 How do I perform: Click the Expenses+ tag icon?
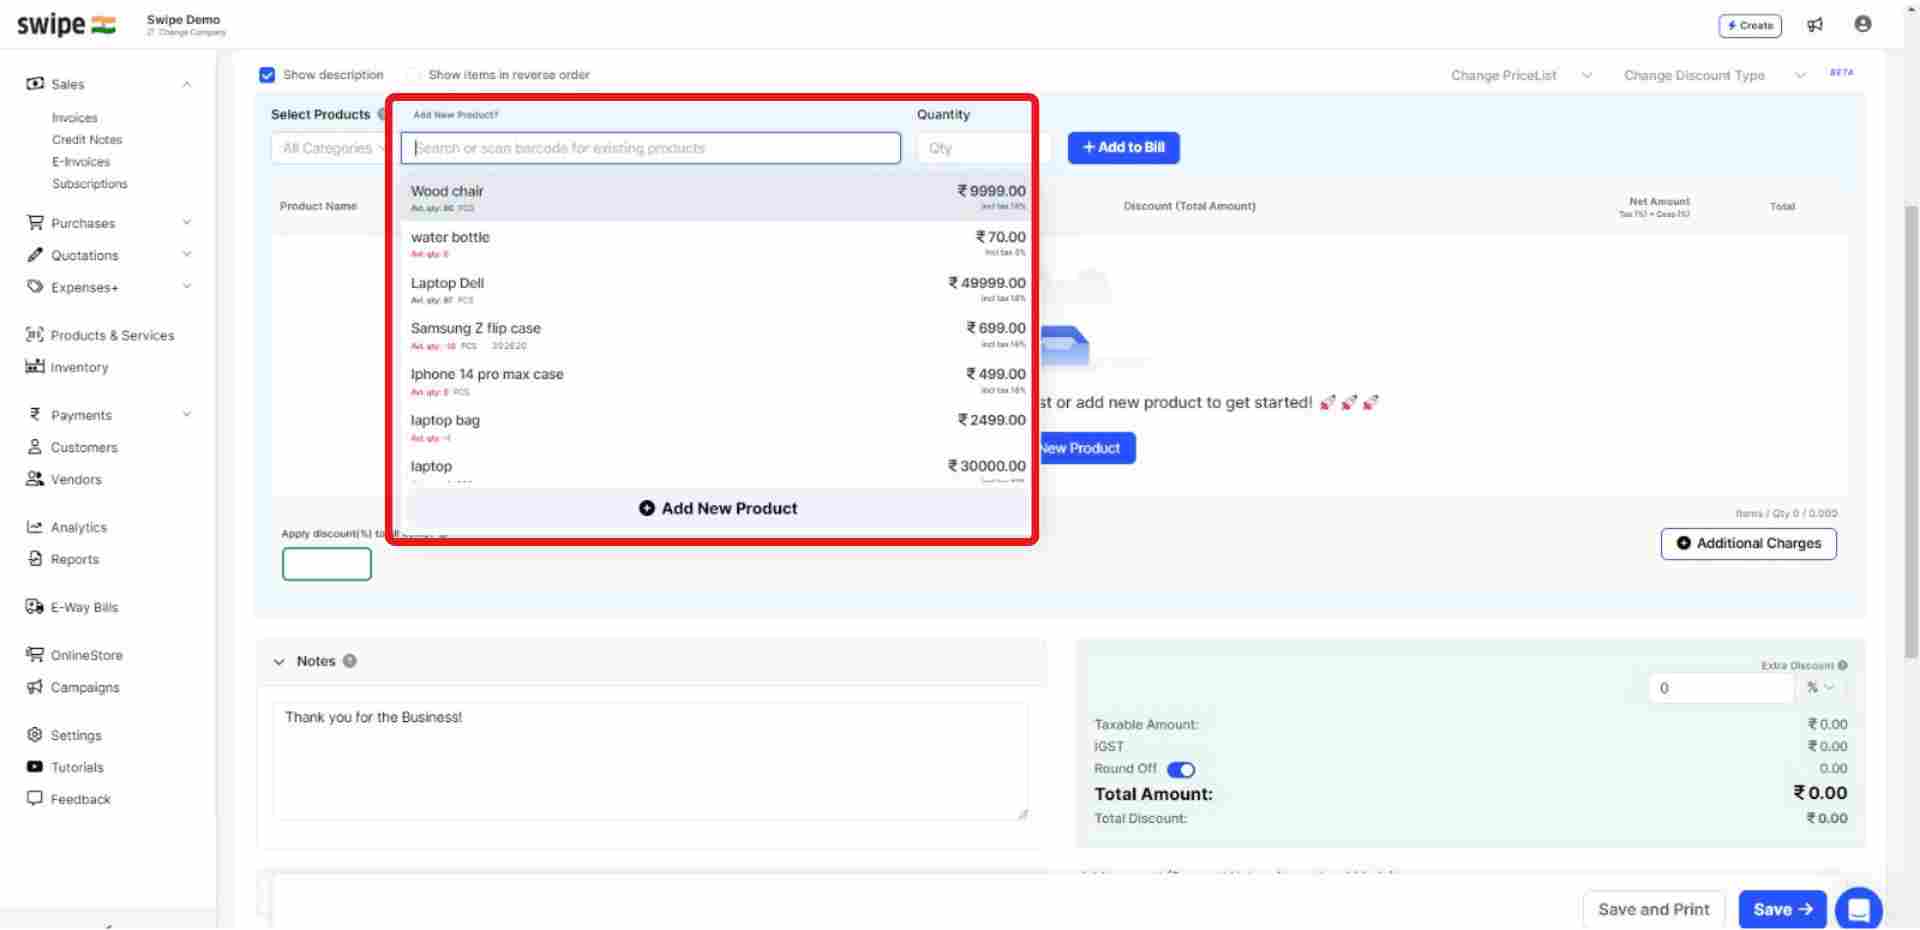click(35, 287)
